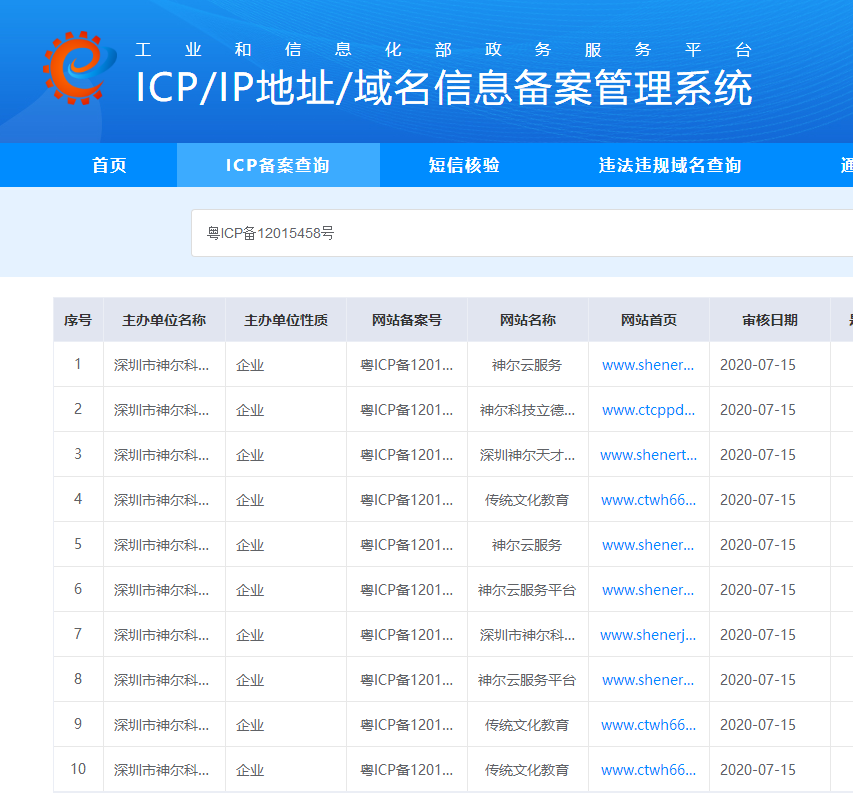Click sequence number 10 cell

[x=78, y=769]
